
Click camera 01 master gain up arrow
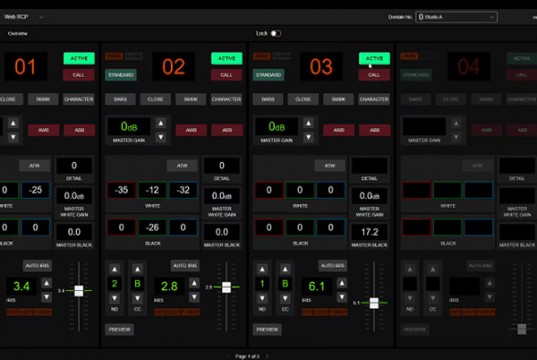coord(13,123)
